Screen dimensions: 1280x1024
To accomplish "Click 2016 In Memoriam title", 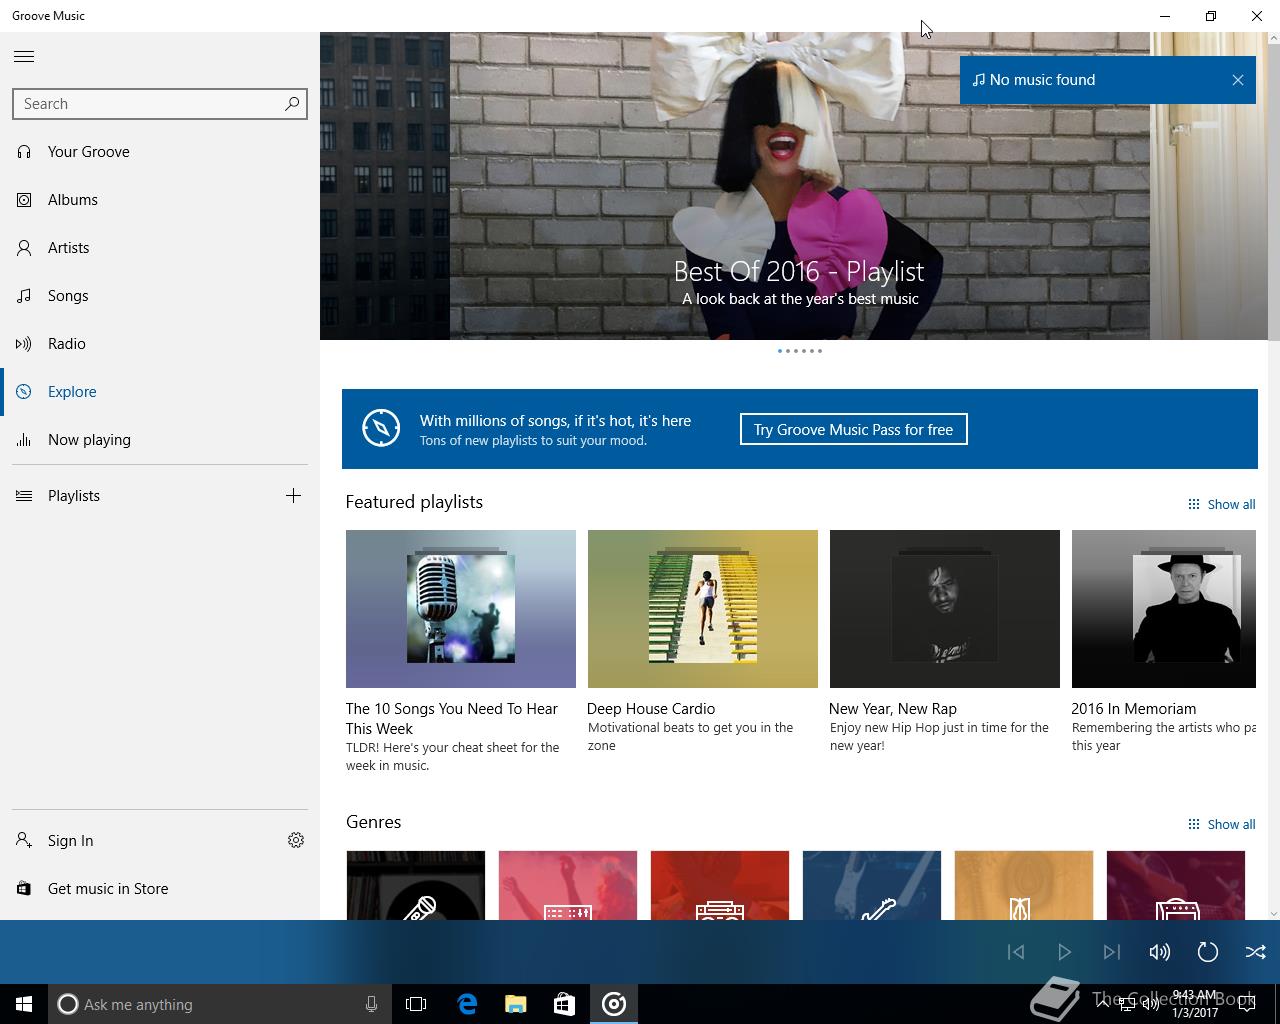I will pos(1134,708).
